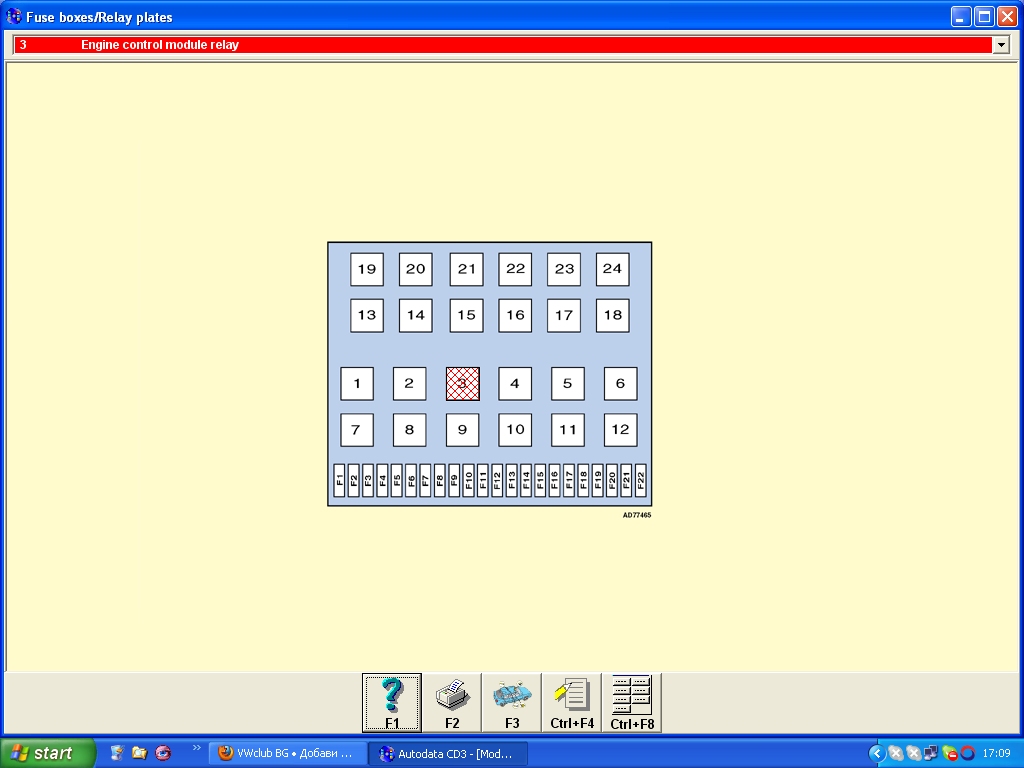
Task: Click the F3 car icon button
Action: coord(512,702)
